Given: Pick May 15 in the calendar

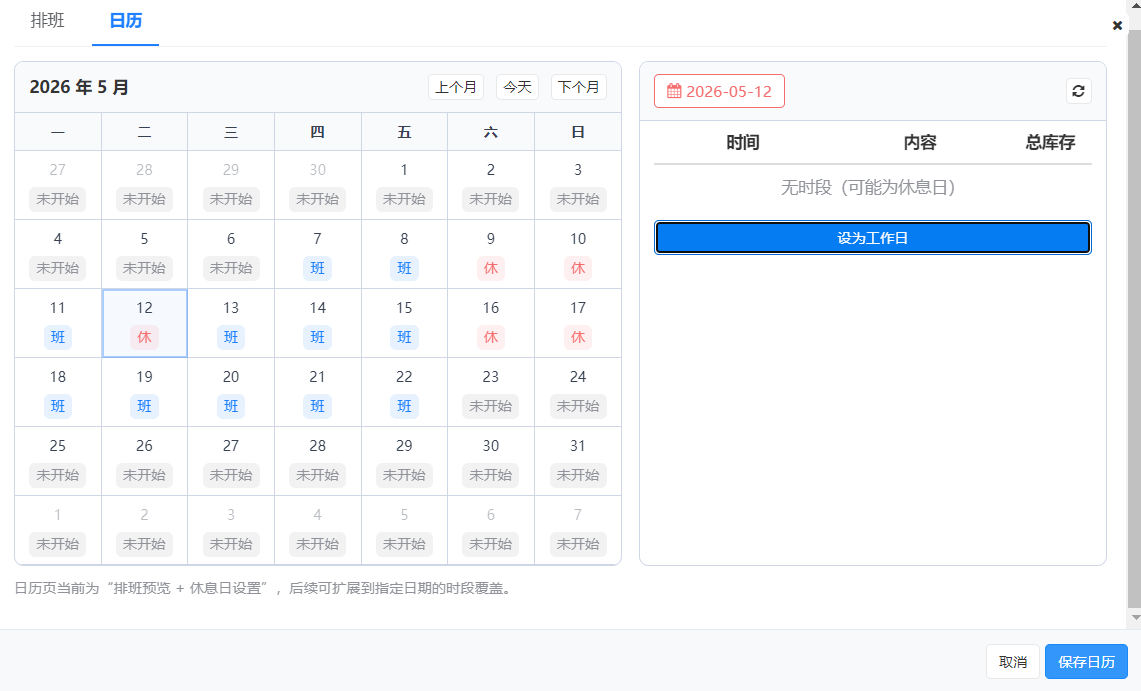Looking at the screenshot, I should point(404,323).
